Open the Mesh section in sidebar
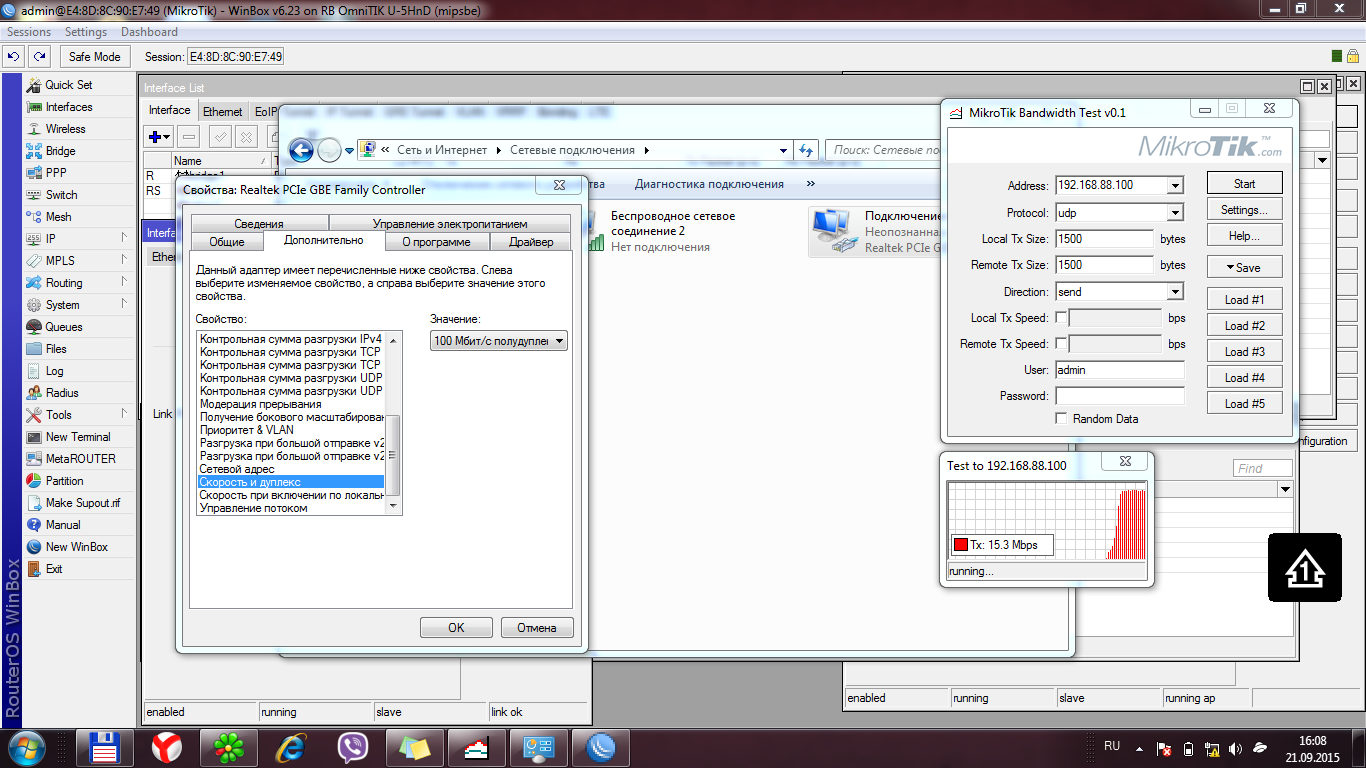The height and width of the screenshot is (768, 1366). coord(58,217)
